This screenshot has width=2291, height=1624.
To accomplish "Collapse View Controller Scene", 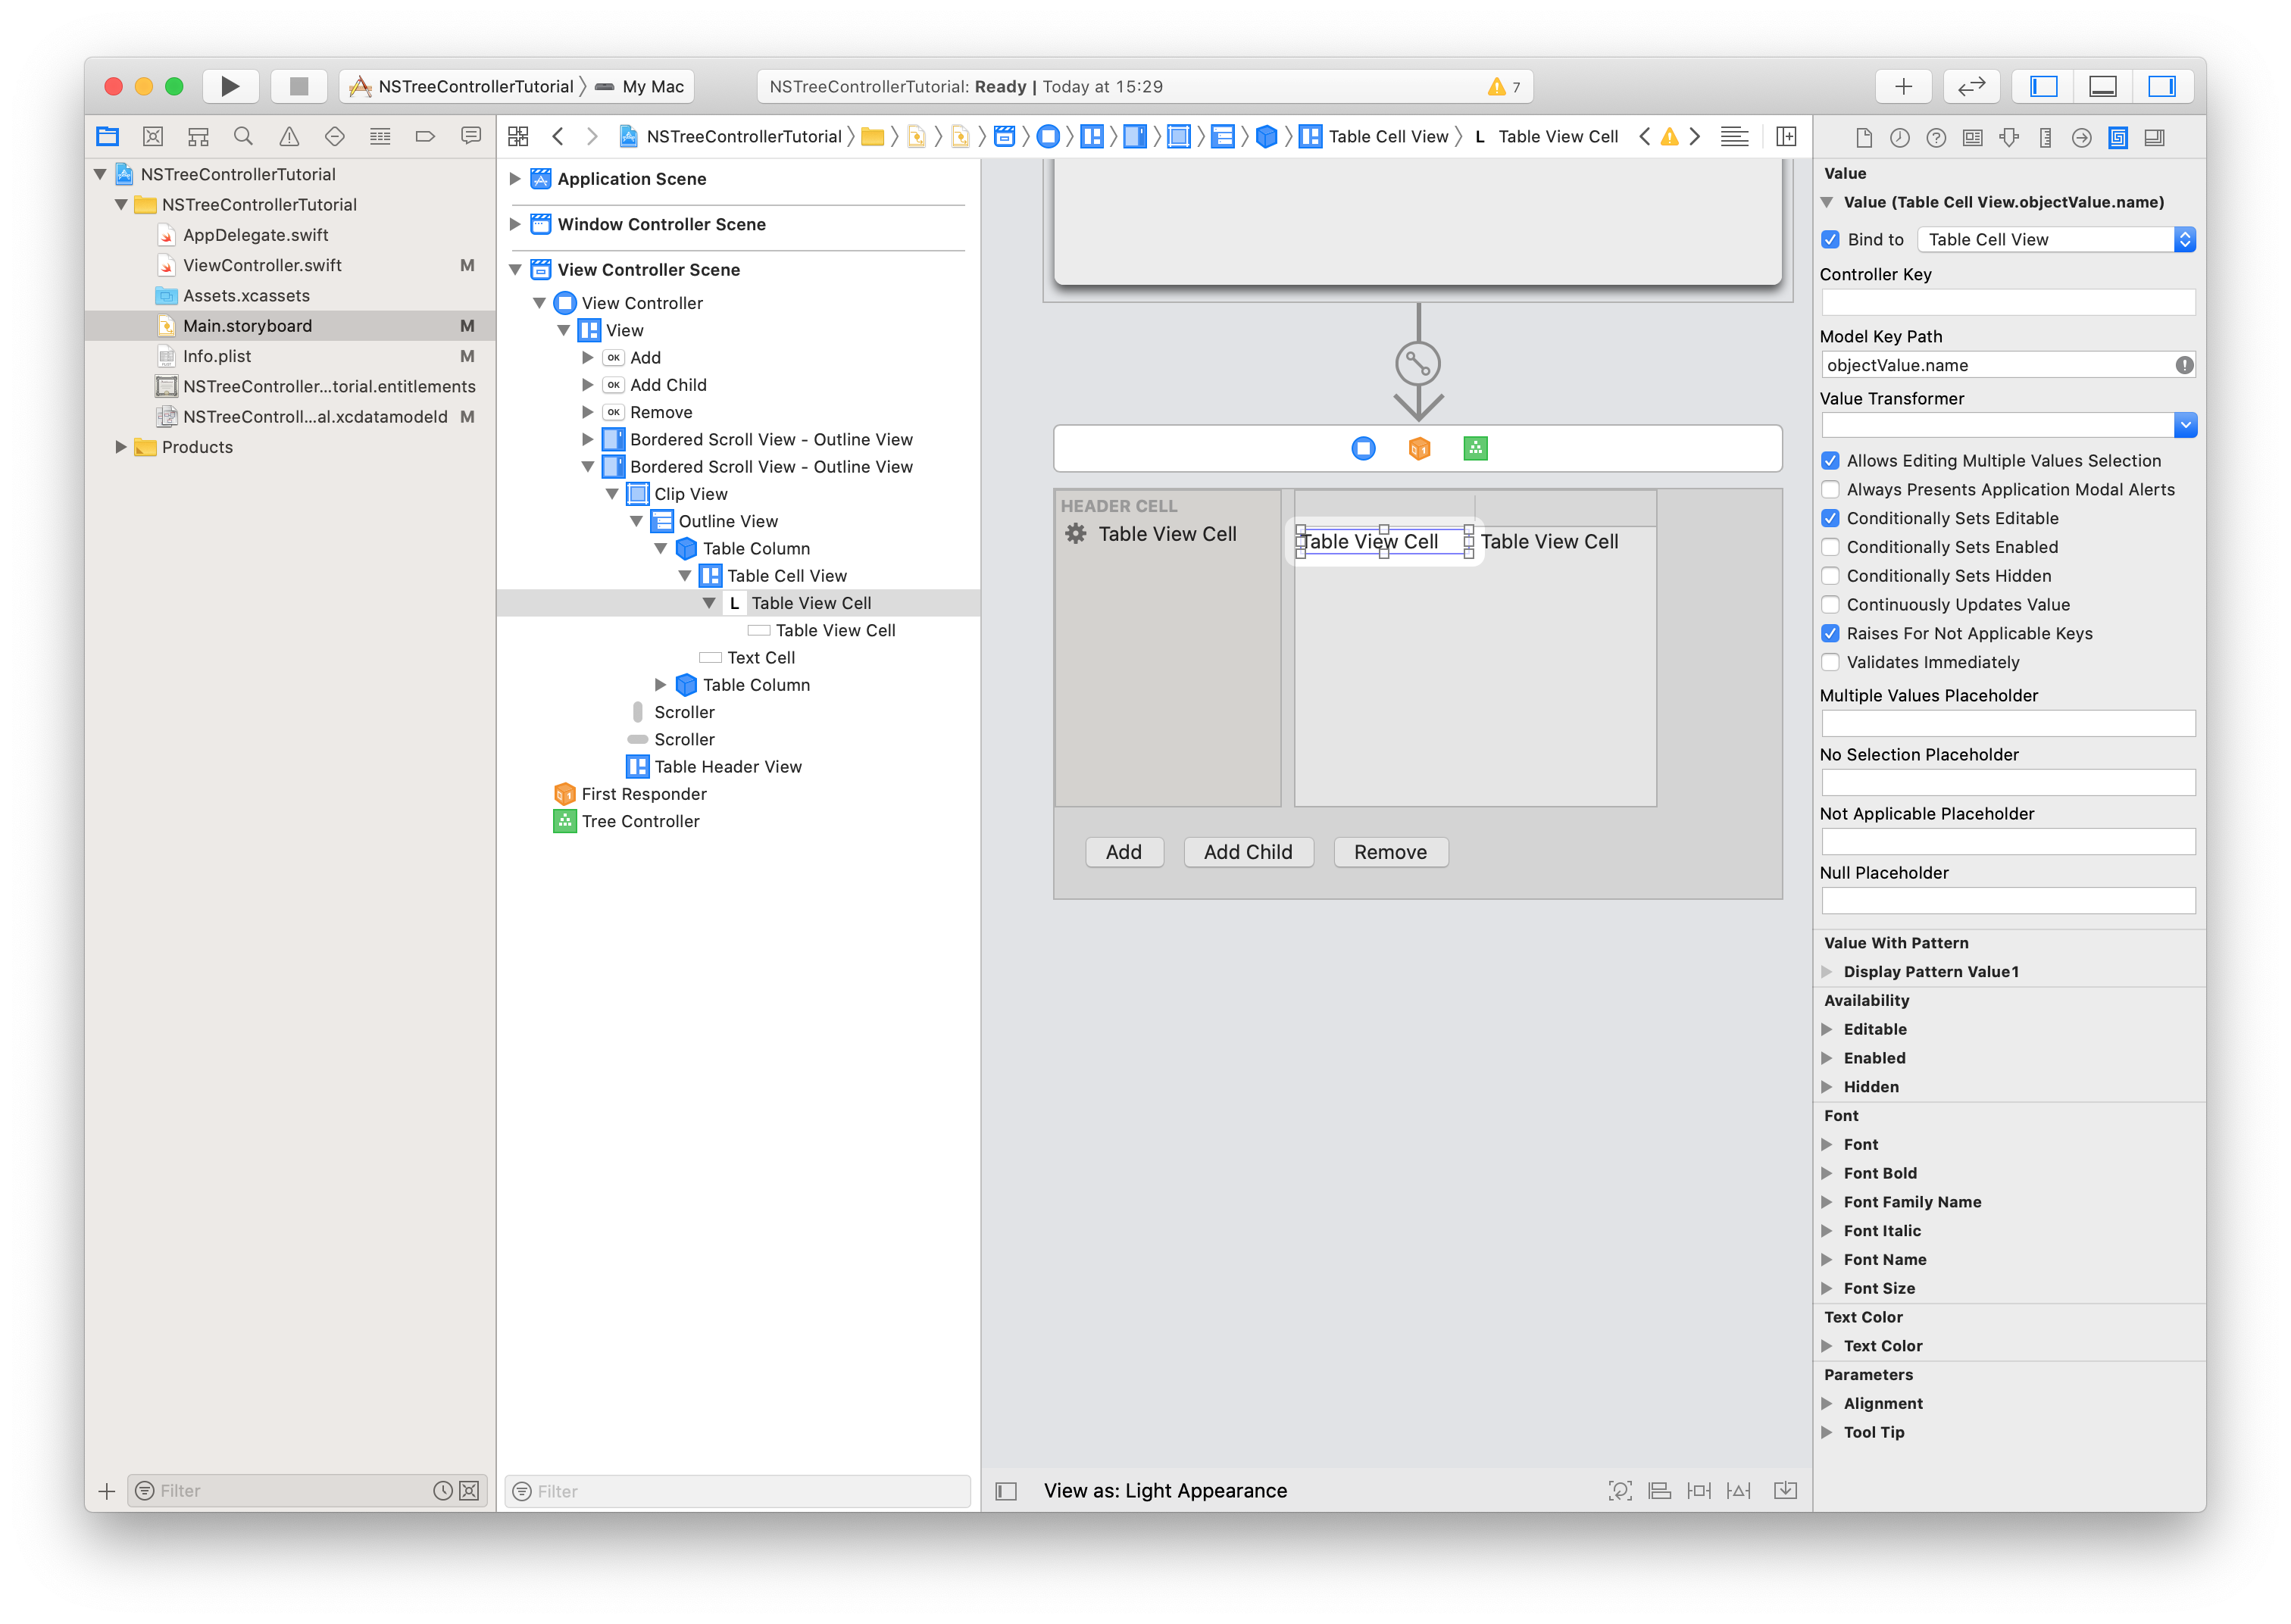I will [515, 270].
